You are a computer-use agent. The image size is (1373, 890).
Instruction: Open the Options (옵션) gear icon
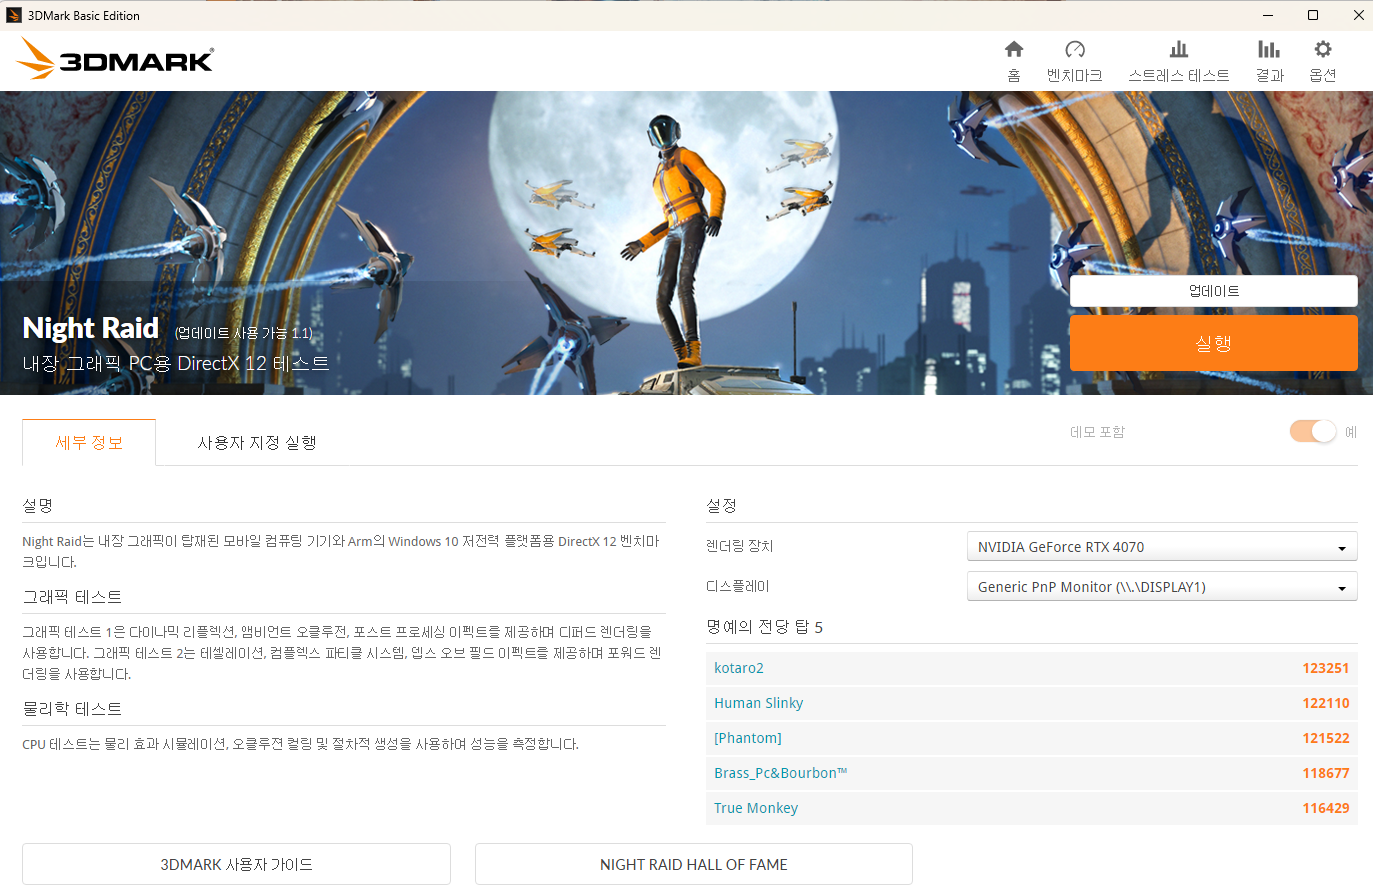[x=1323, y=50]
